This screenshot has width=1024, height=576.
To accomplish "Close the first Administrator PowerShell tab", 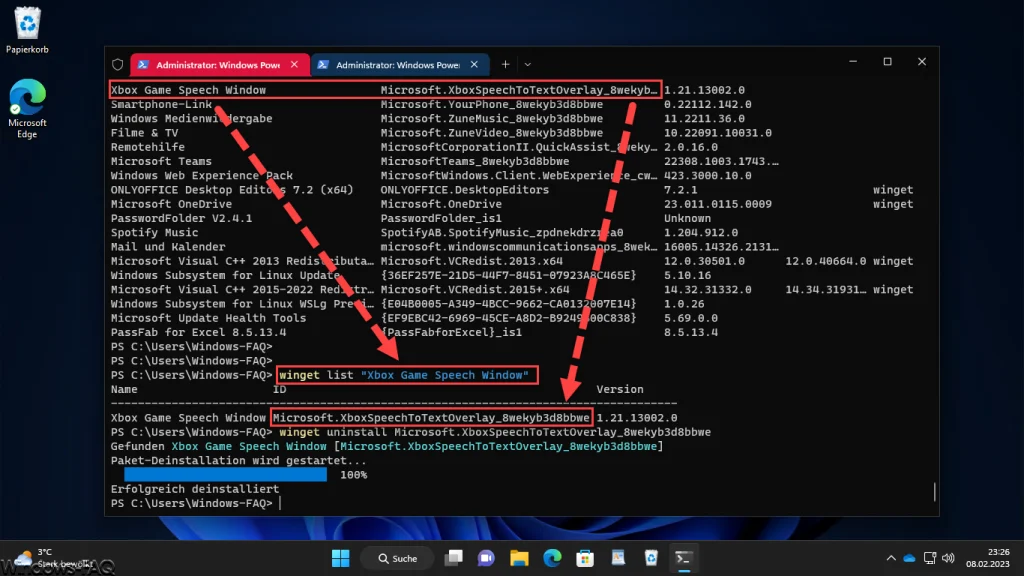I will click(x=295, y=65).
